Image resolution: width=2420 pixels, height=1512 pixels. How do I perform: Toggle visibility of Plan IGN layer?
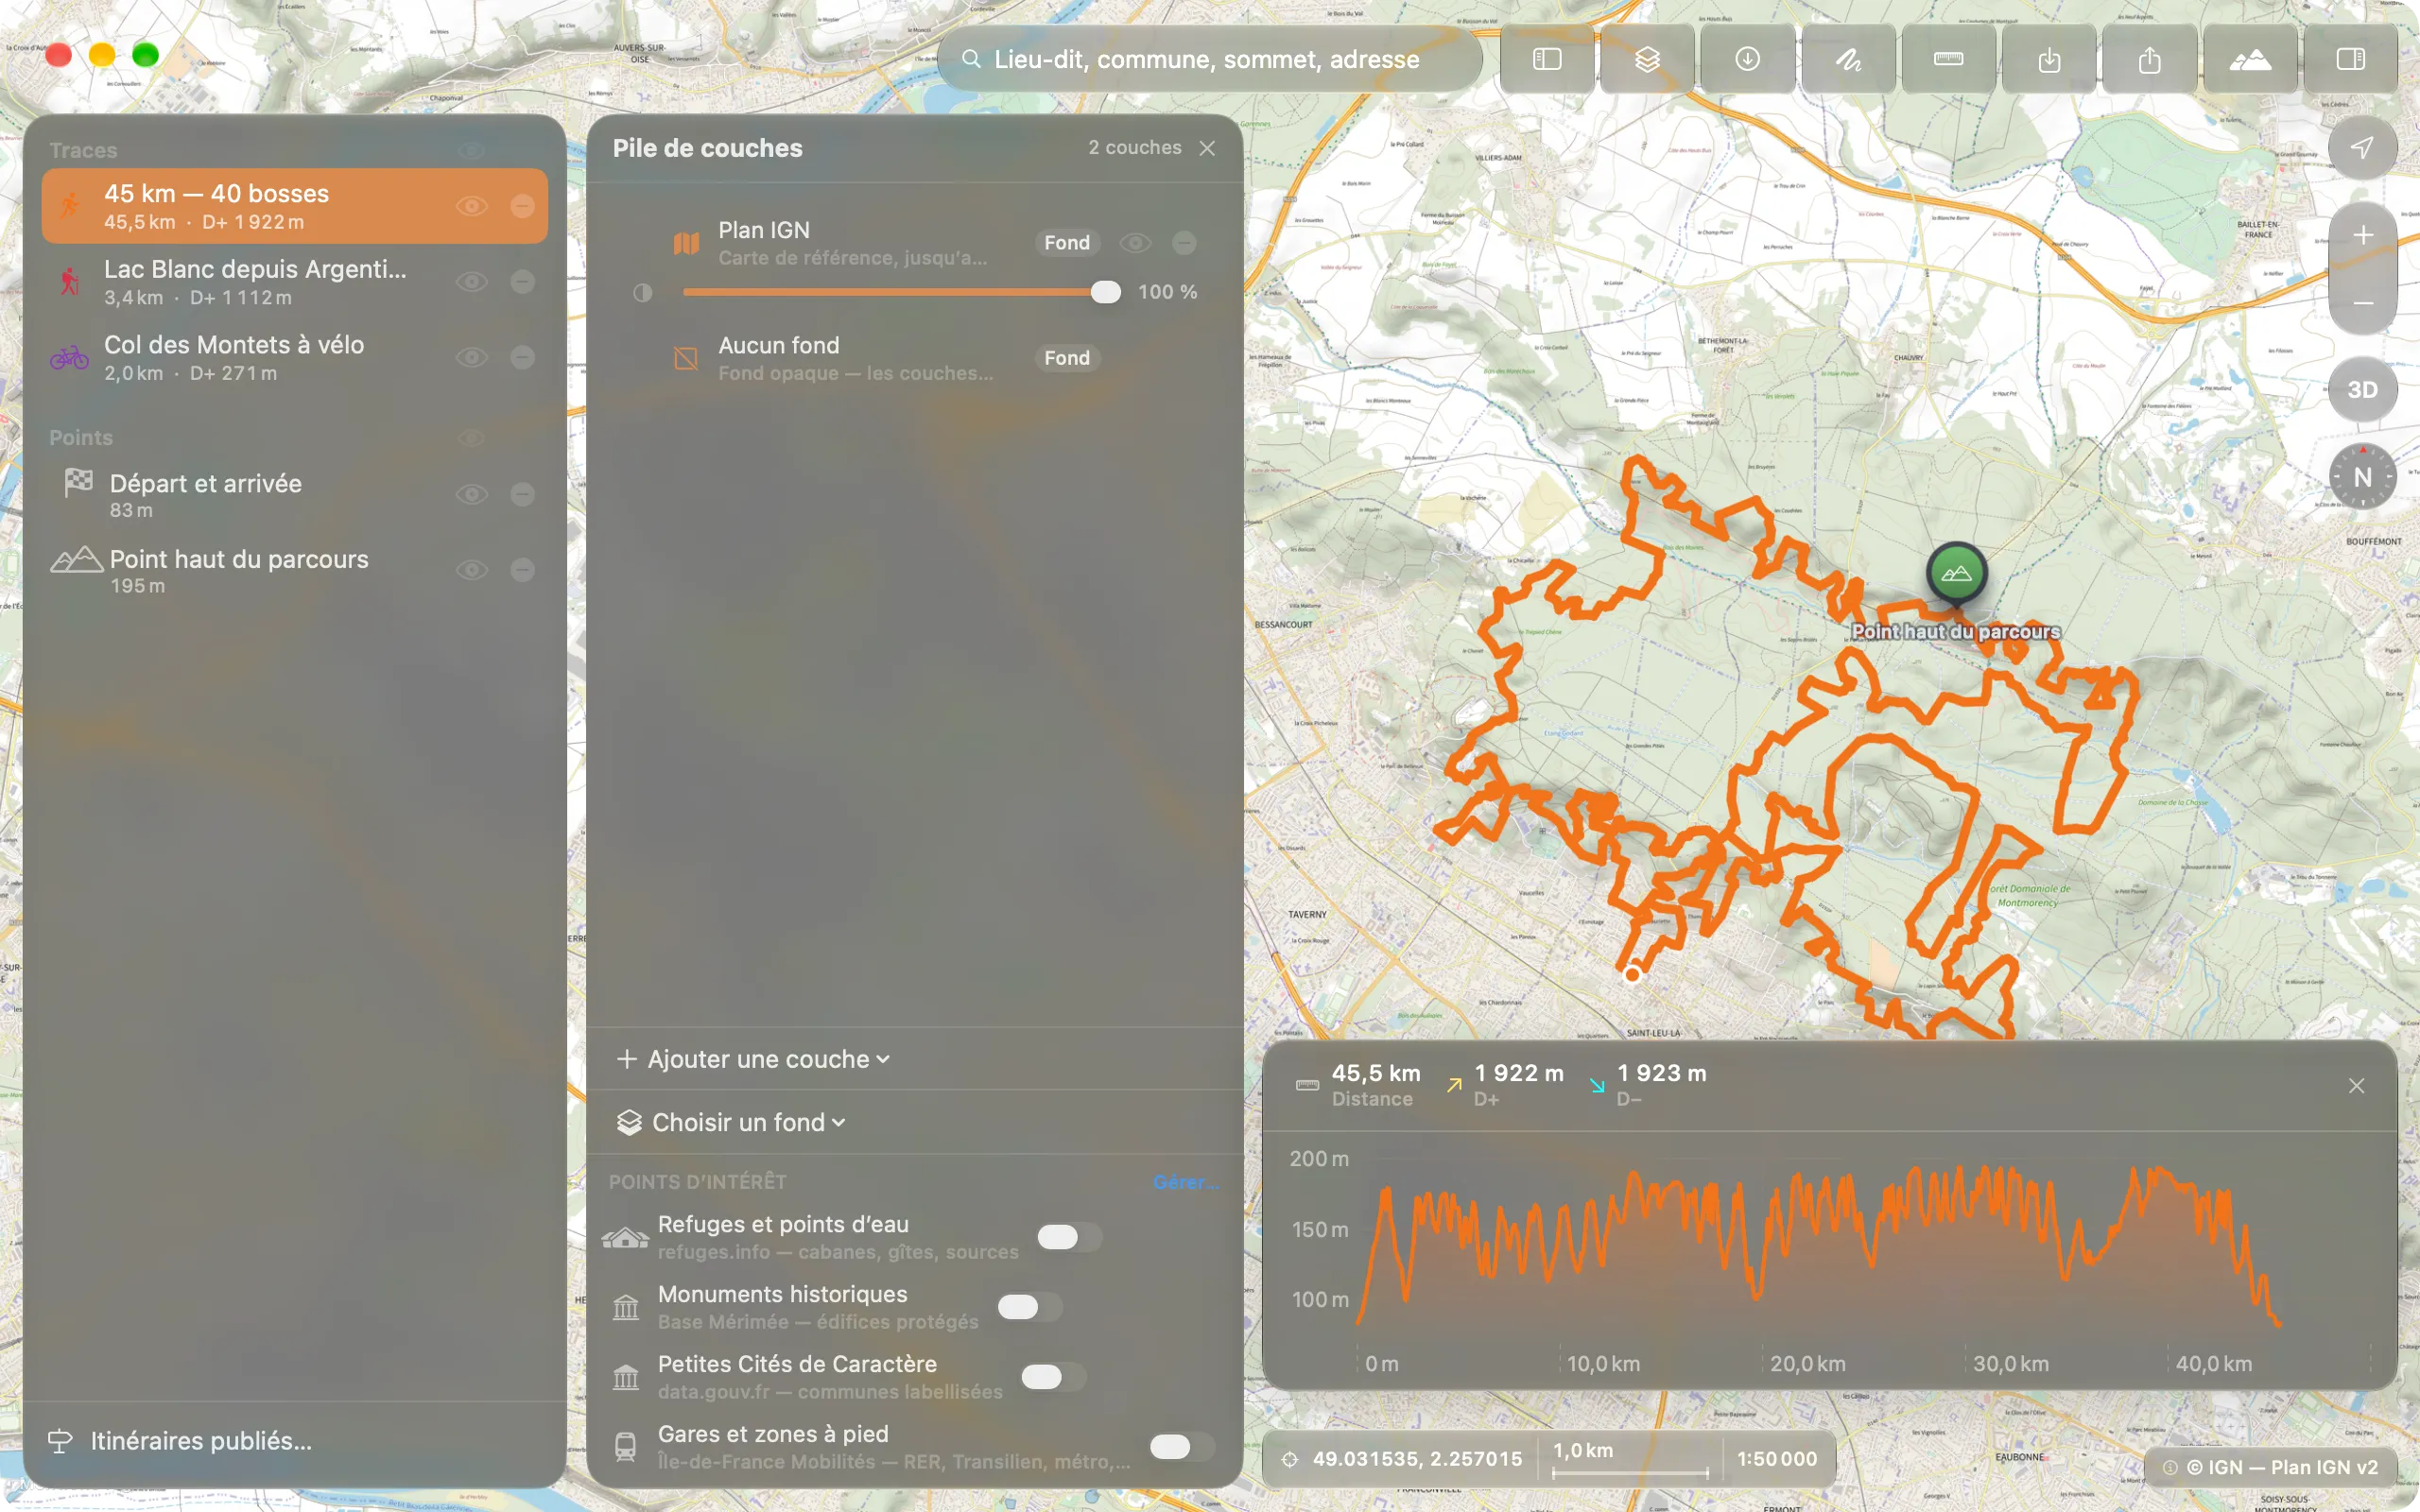[1135, 243]
